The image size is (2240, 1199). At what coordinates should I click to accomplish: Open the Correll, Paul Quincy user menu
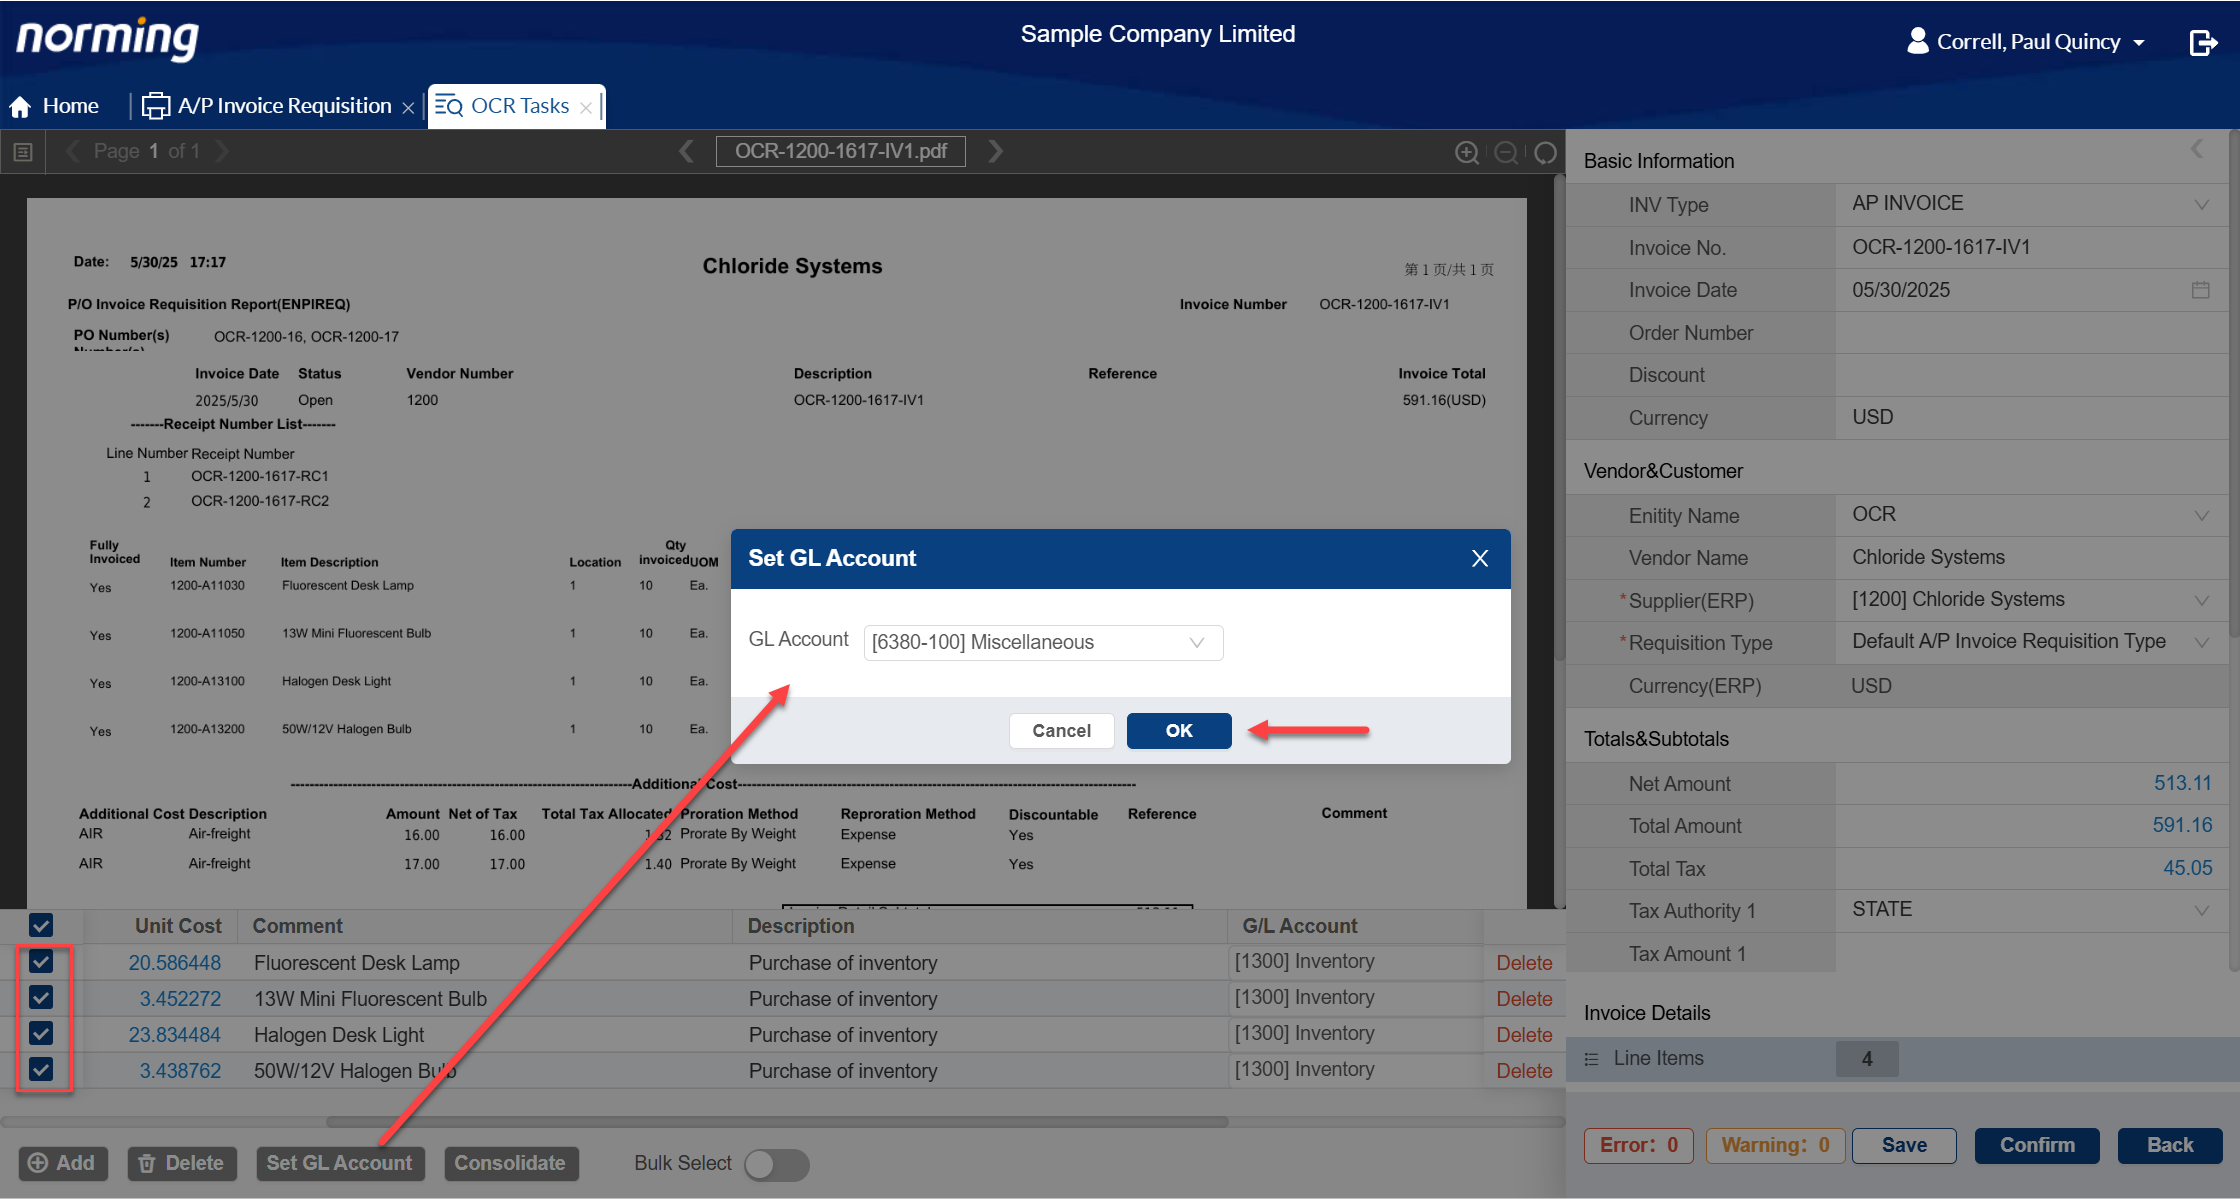[2026, 42]
